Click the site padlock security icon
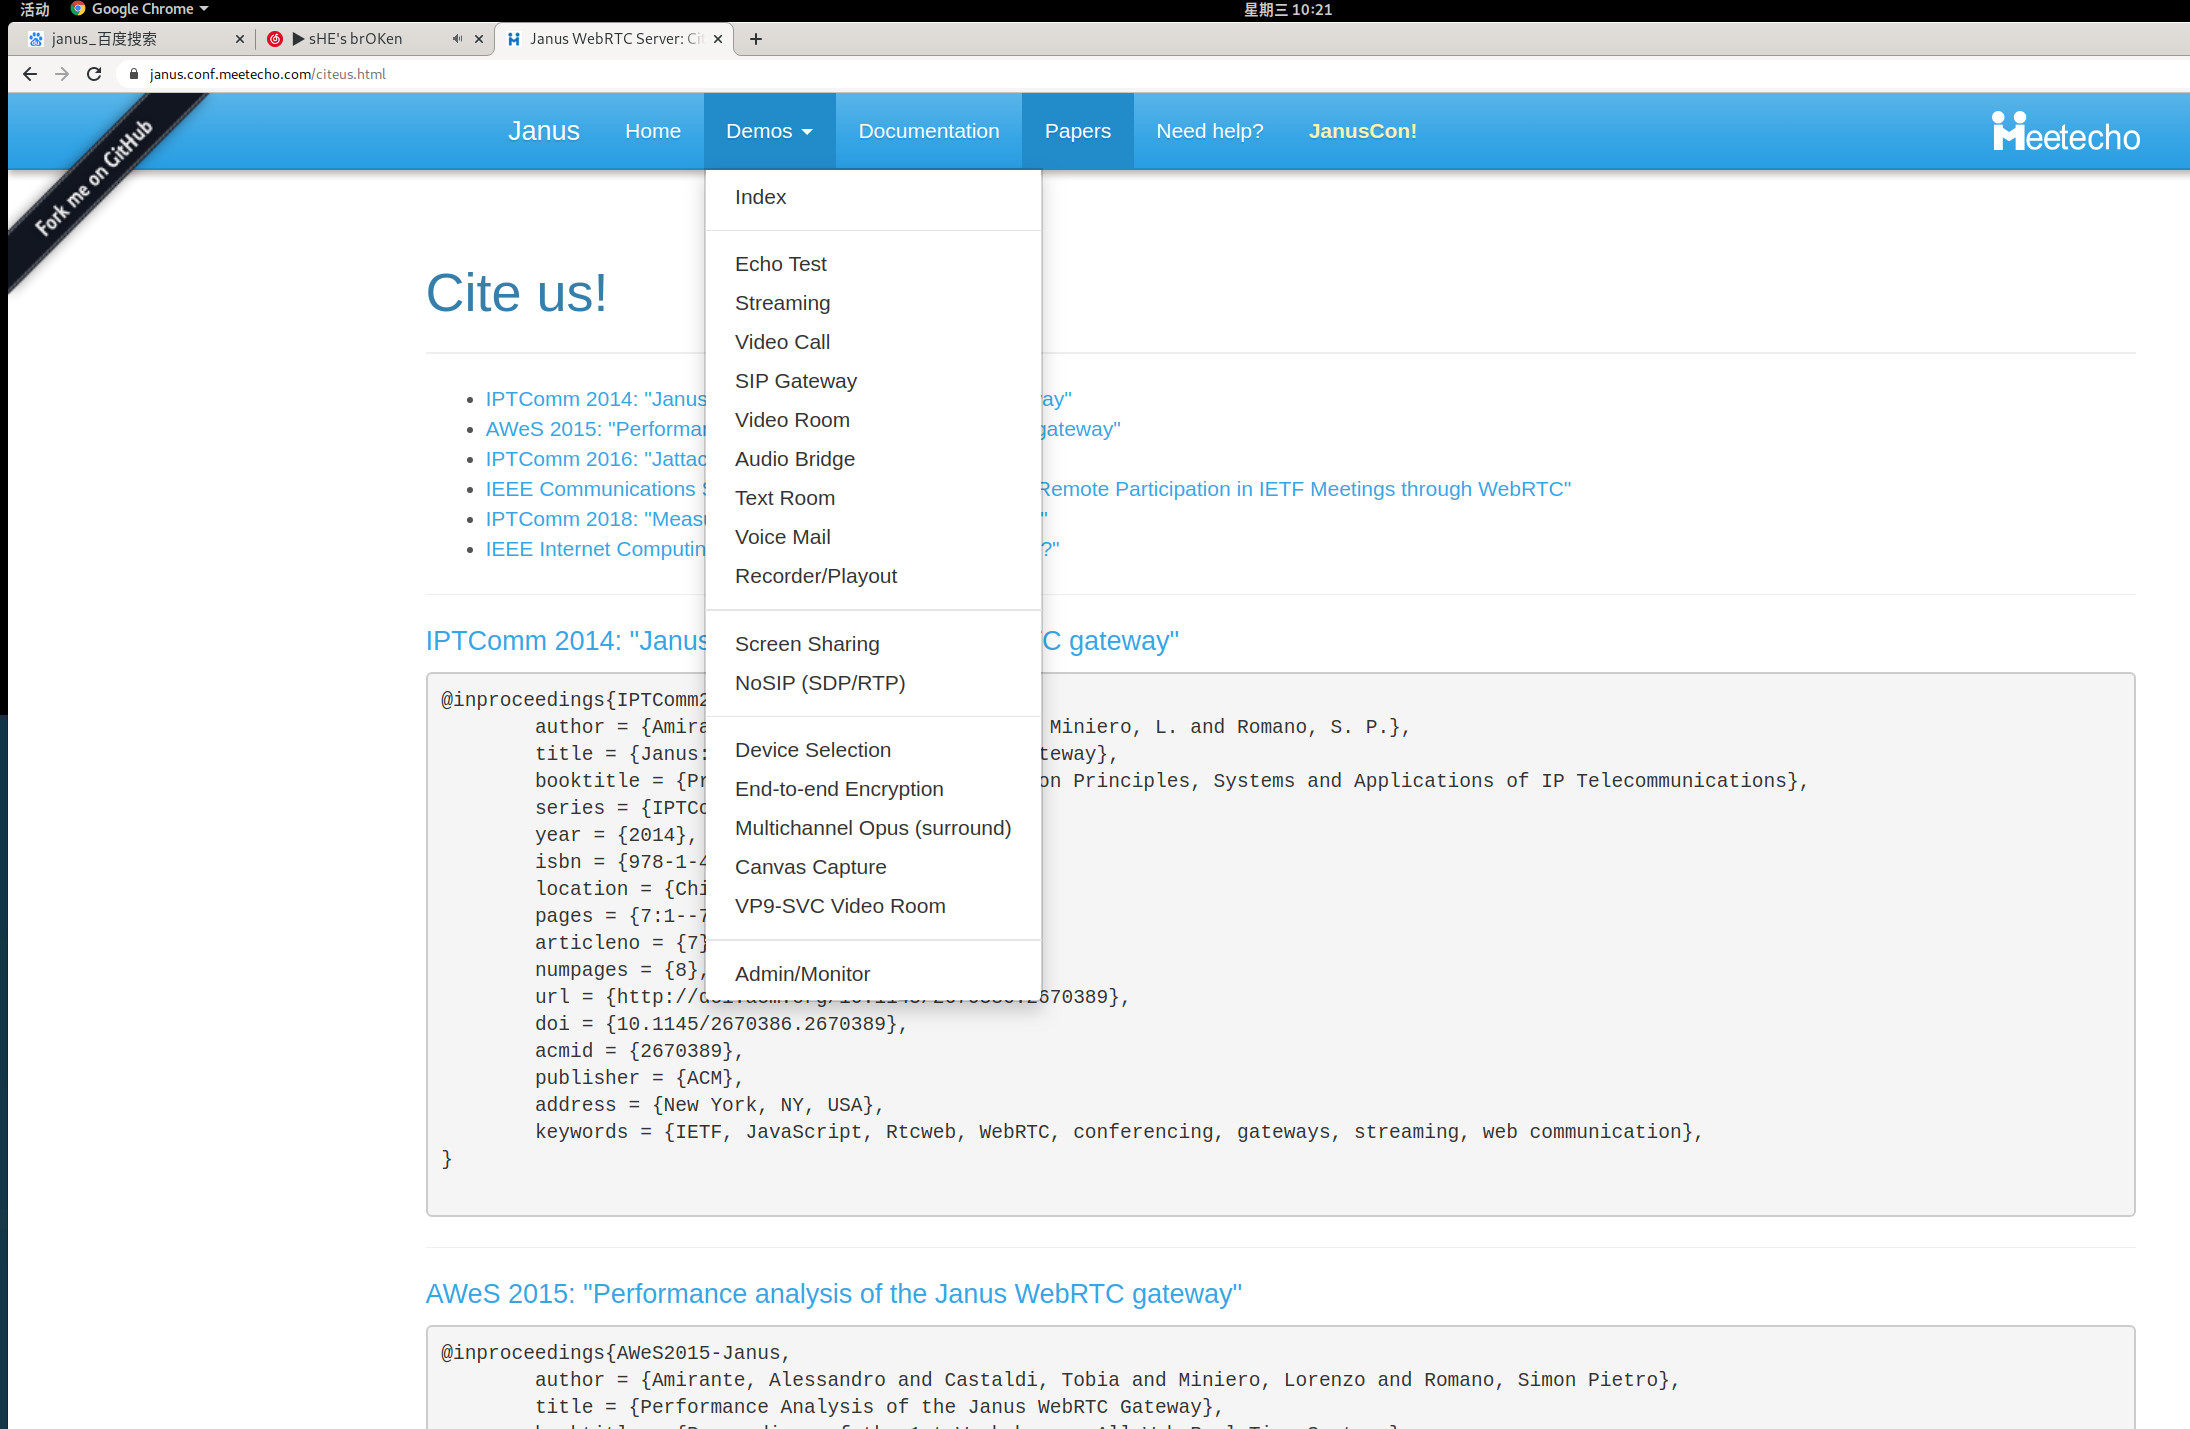The height and width of the screenshot is (1429, 2190). 134,74
